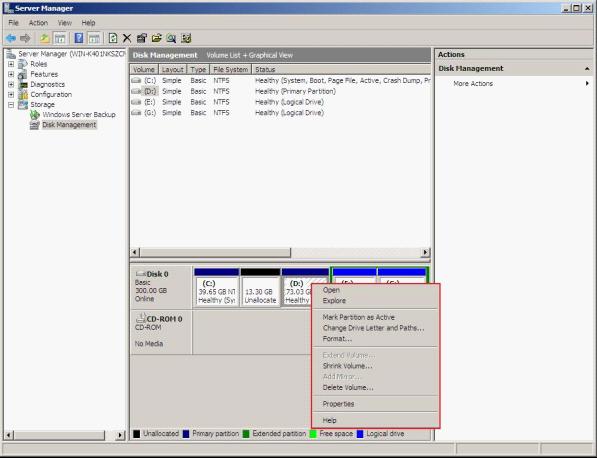
Task: Click More Actions in the Actions pane
Action: pyautogui.click(x=473, y=83)
